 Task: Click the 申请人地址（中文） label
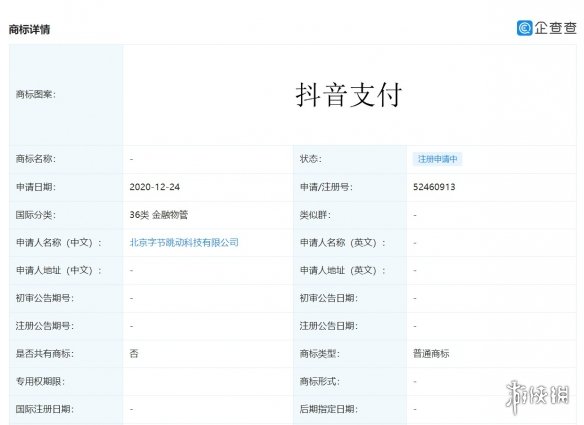click(x=58, y=270)
